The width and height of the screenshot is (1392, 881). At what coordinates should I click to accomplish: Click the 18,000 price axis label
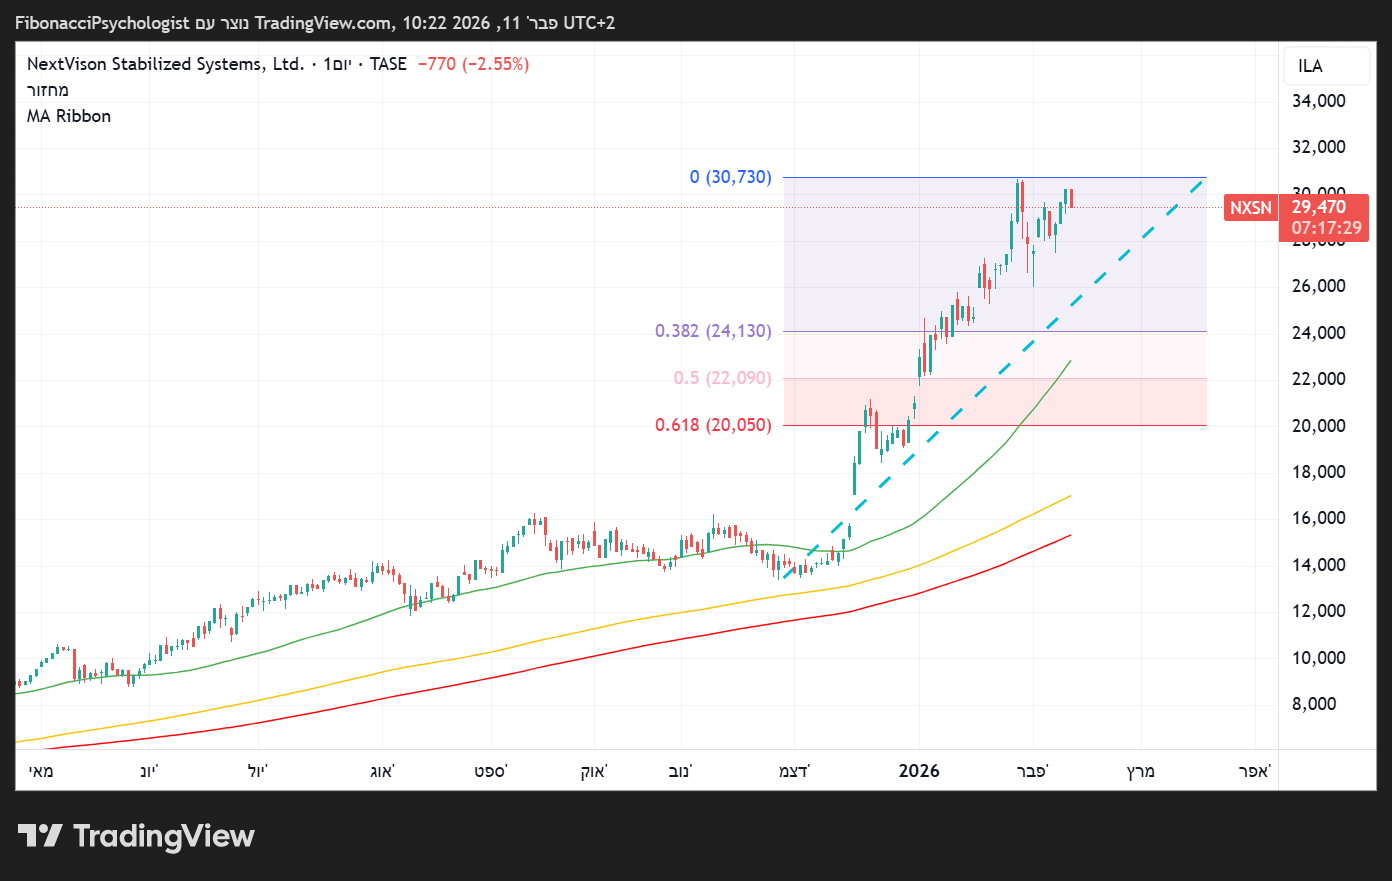click(1319, 472)
